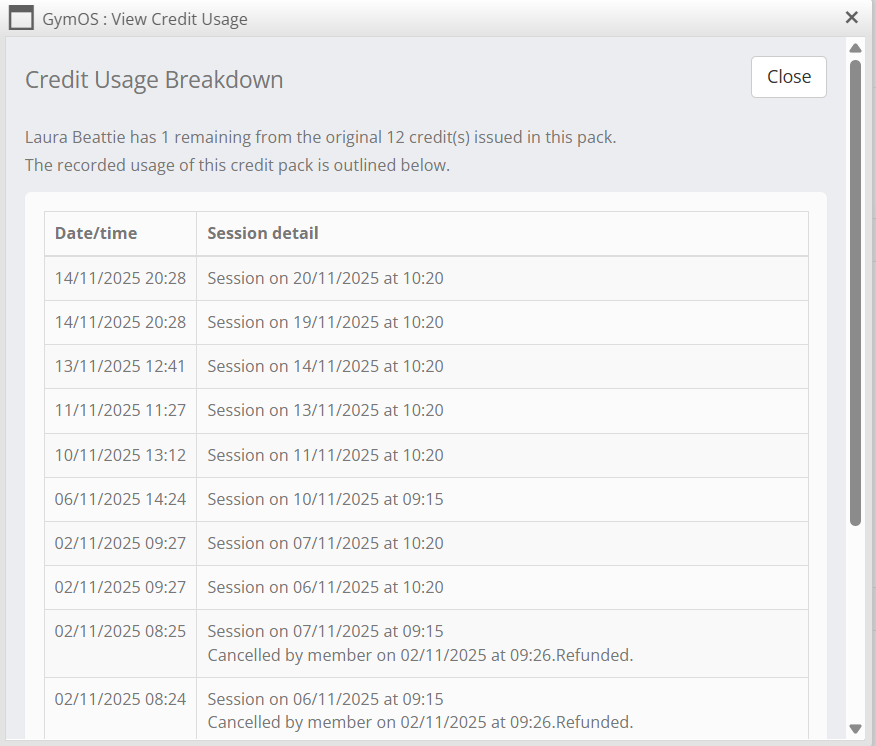Click the vertical scrollbar thumb
The width and height of the screenshot is (876, 746).
click(x=855, y=290)
